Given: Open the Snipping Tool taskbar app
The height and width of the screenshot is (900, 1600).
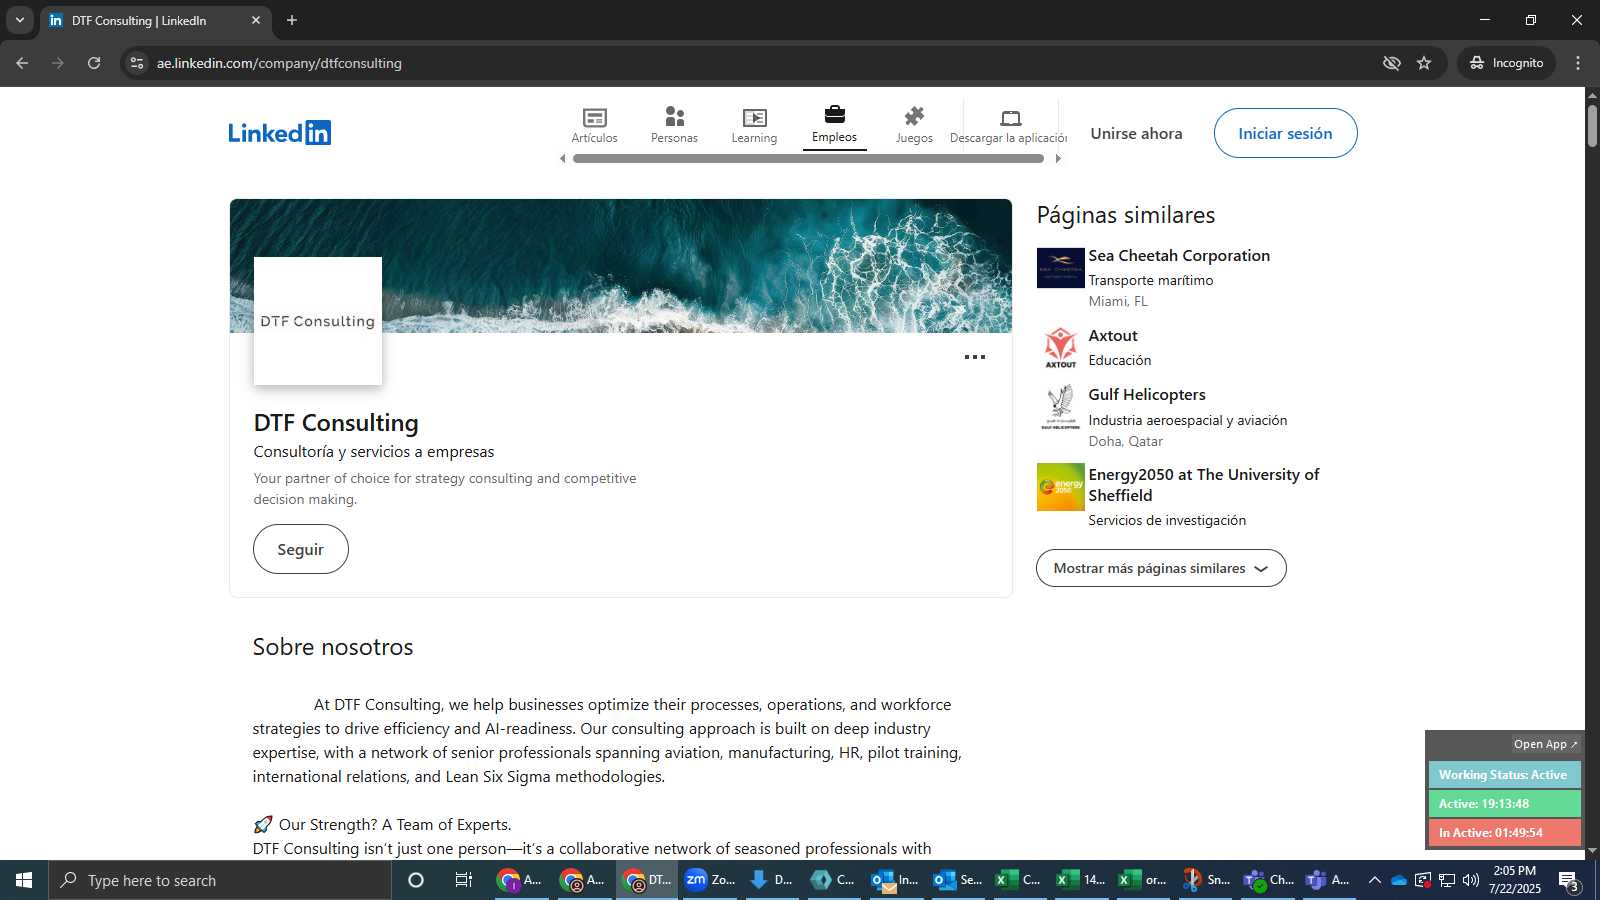Looking at the screenshot, I should [1206, 880].
